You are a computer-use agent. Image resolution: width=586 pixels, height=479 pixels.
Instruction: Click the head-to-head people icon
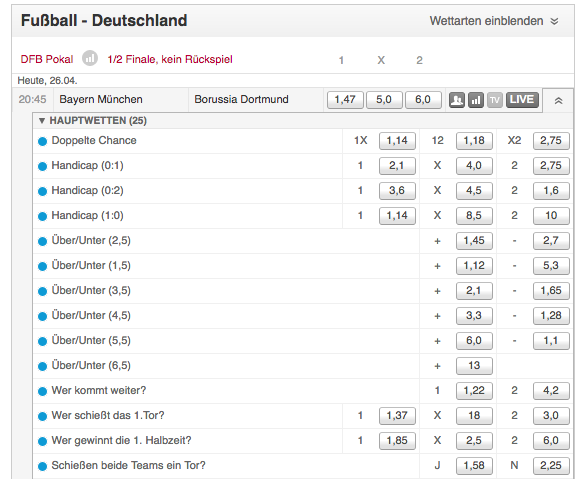point(457,100)
